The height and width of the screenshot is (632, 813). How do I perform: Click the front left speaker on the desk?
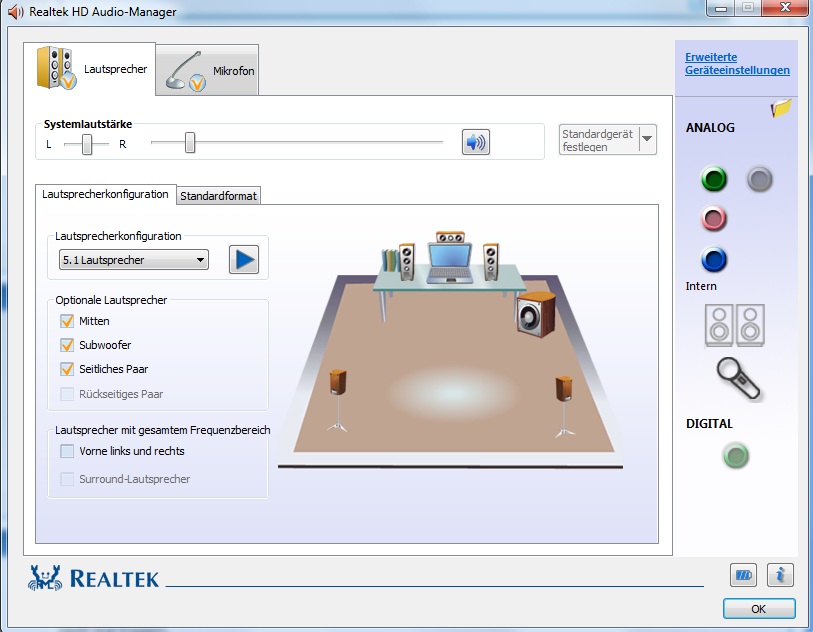coord(406,262)
